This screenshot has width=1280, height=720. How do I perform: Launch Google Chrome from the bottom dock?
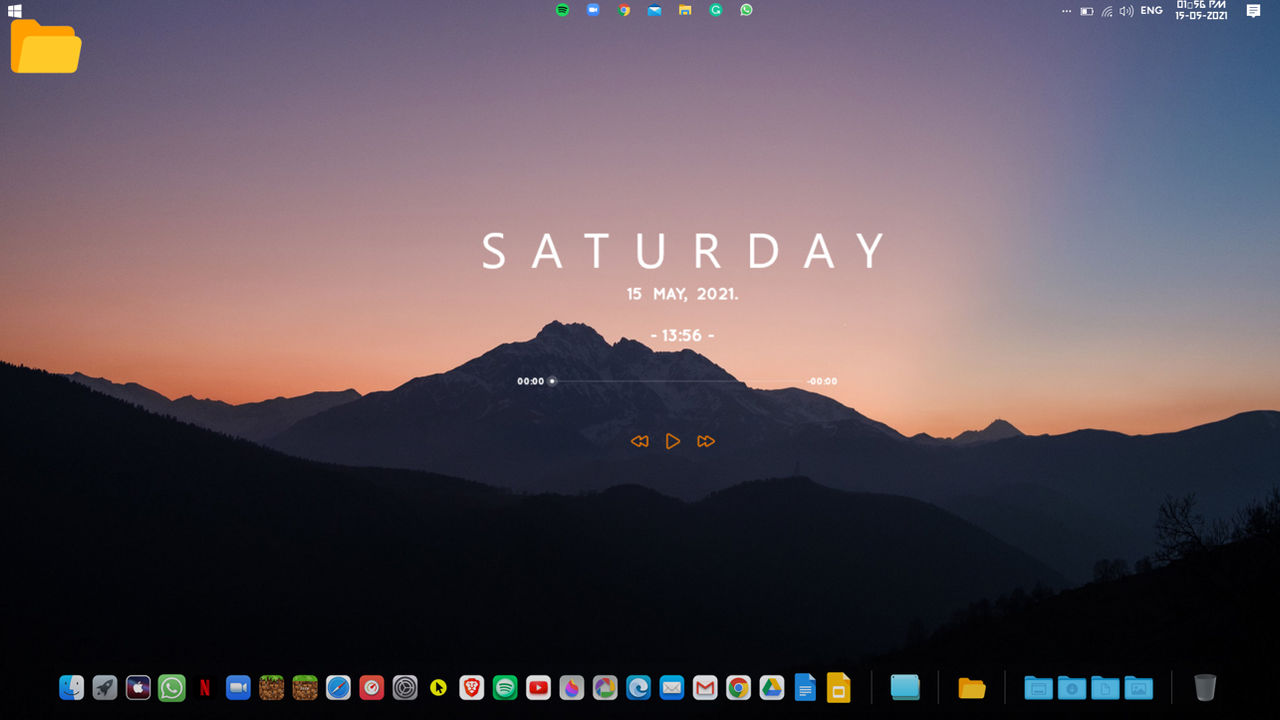coord(738,687)
